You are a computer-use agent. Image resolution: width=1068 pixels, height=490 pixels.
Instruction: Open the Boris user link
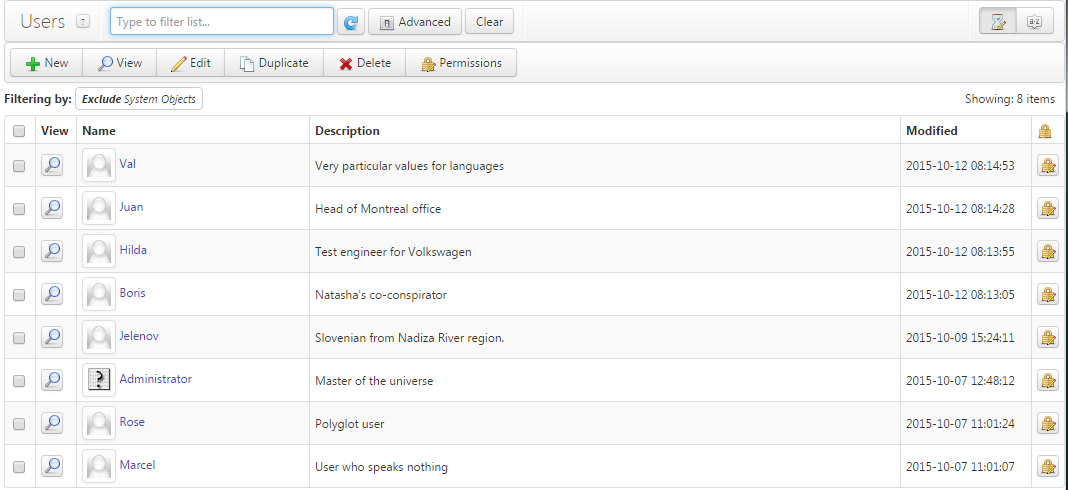pos(132,292)
